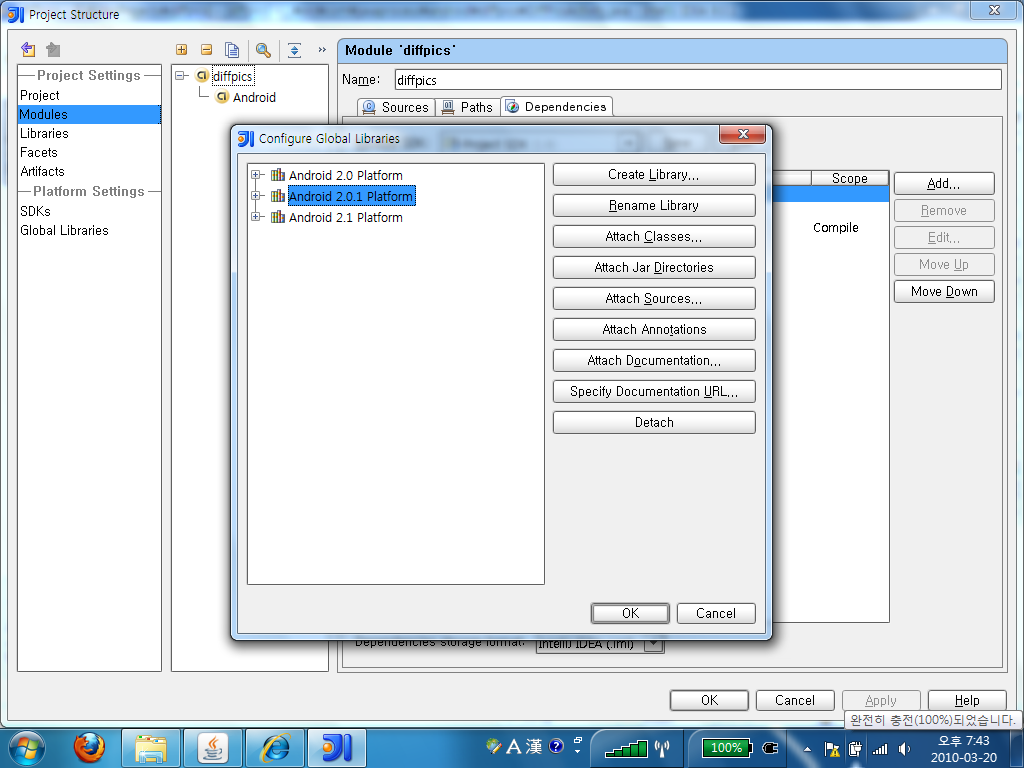Click the Create Library... button

pos(654,174)
